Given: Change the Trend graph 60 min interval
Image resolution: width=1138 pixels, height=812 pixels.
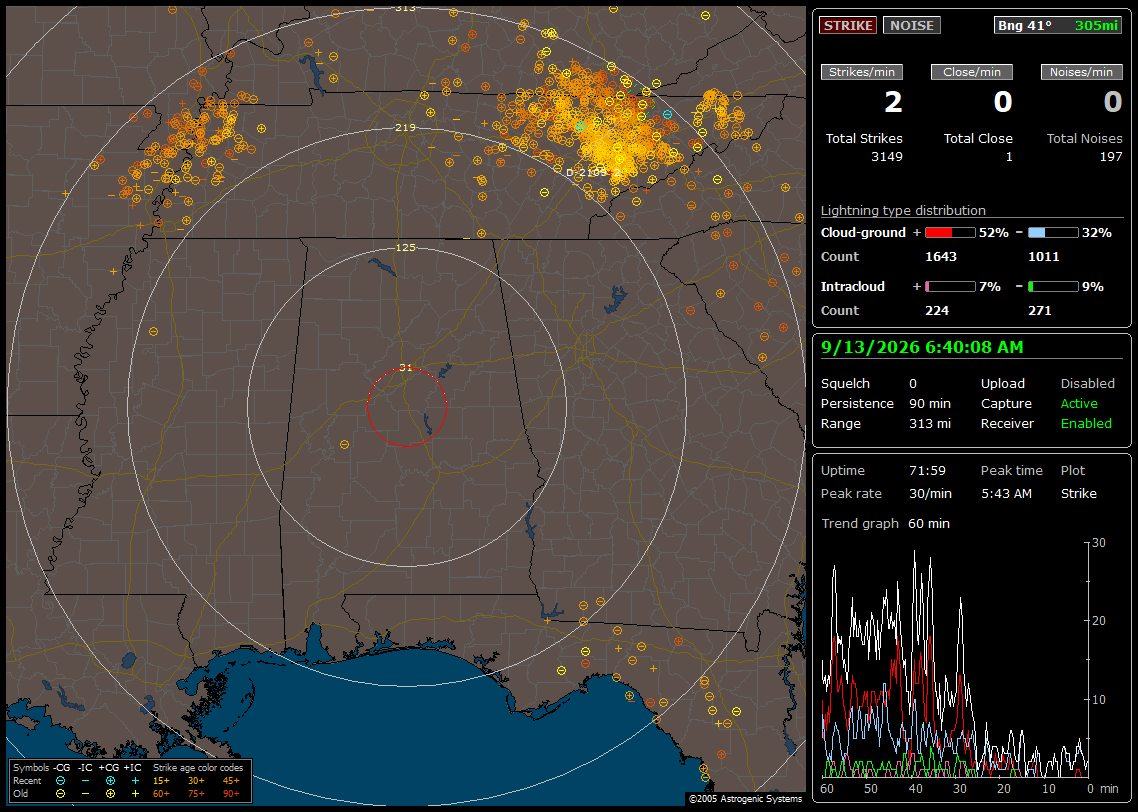Looking at the screenshot, I should 929,523.
